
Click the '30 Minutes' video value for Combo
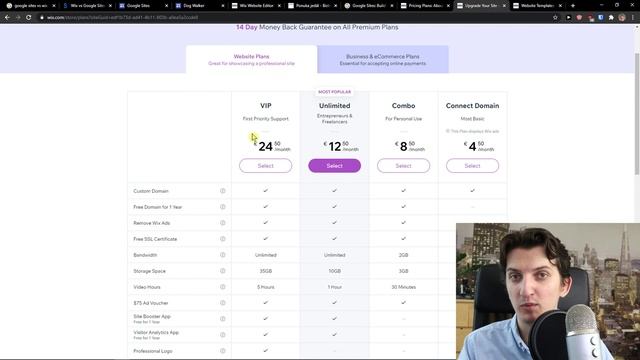click(x=403, y=287)
